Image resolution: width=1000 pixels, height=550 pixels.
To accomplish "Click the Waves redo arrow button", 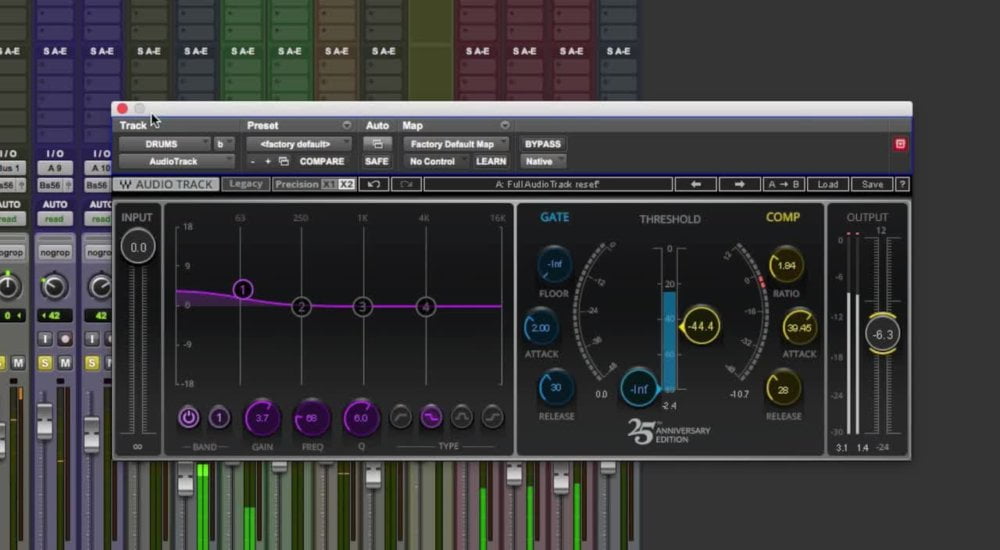I will coord(406,184).
